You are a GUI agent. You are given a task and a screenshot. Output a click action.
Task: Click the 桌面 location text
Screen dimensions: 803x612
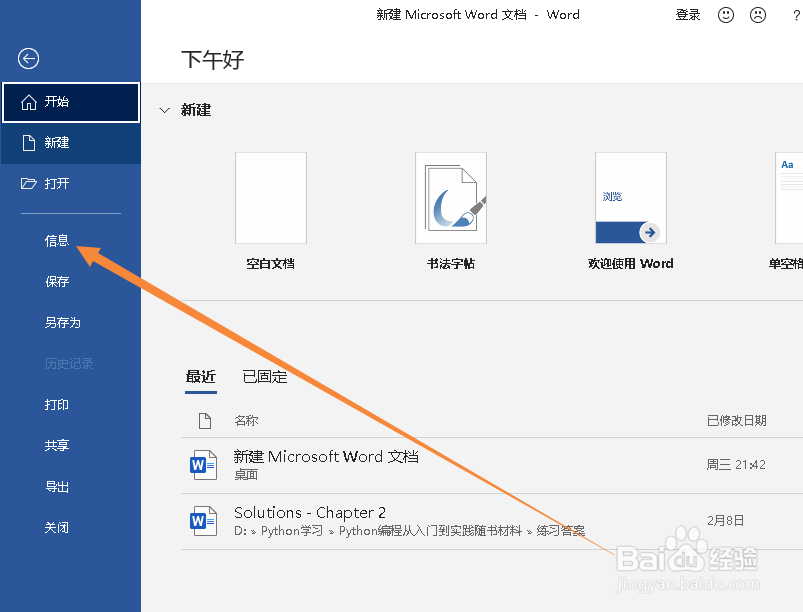tap(246, 475)
